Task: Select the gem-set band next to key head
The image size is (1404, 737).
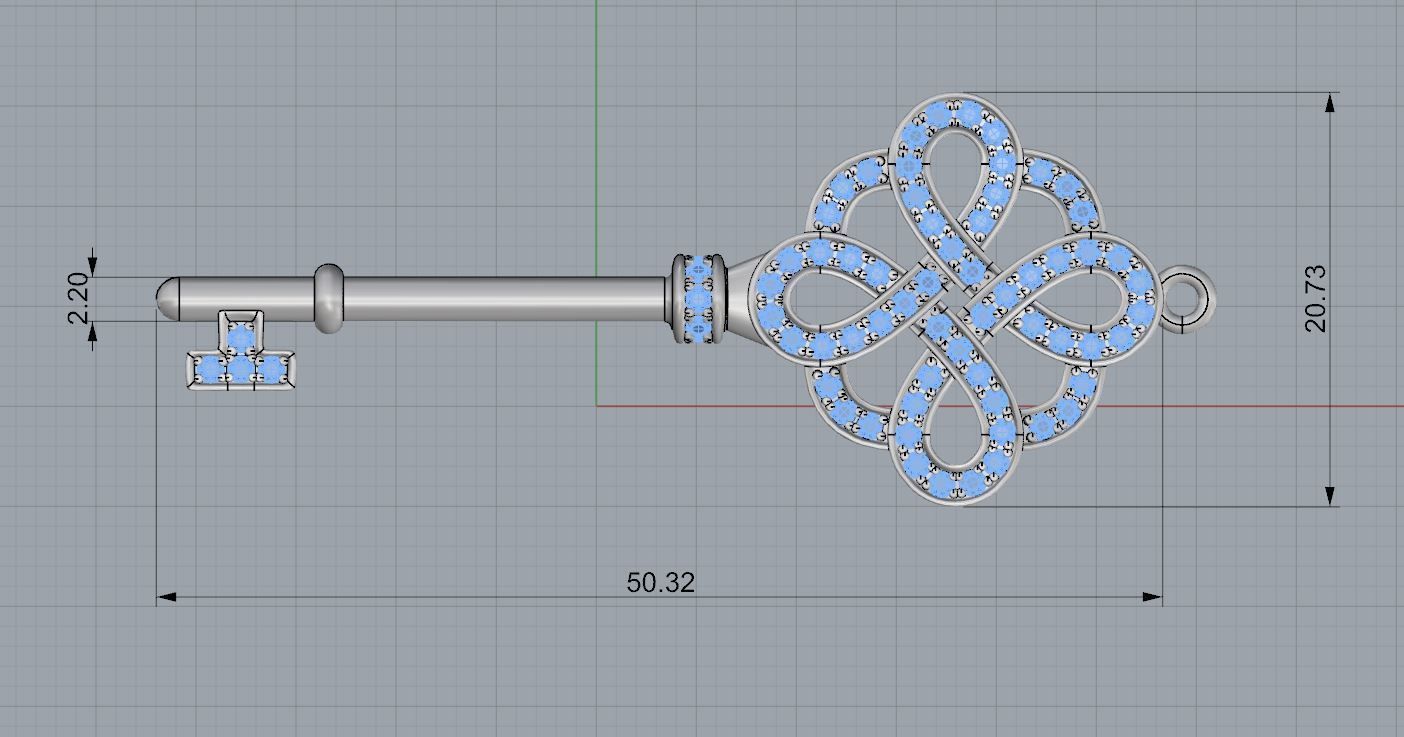Action: (x=697, y=298)
